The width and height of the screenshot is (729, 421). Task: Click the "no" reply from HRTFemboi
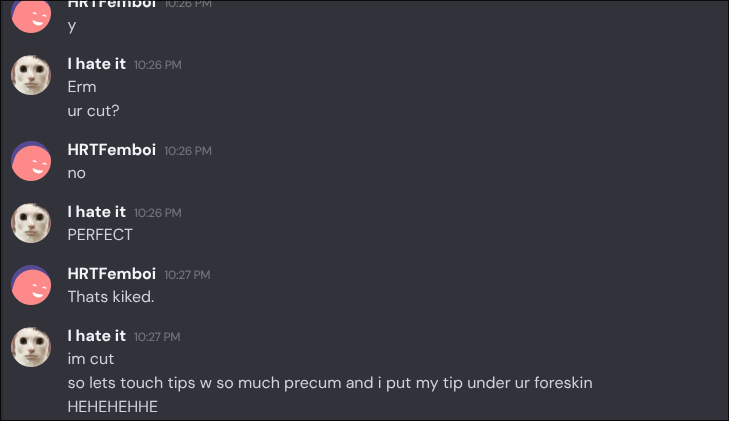pyautogui.click(x=76, y=173)
